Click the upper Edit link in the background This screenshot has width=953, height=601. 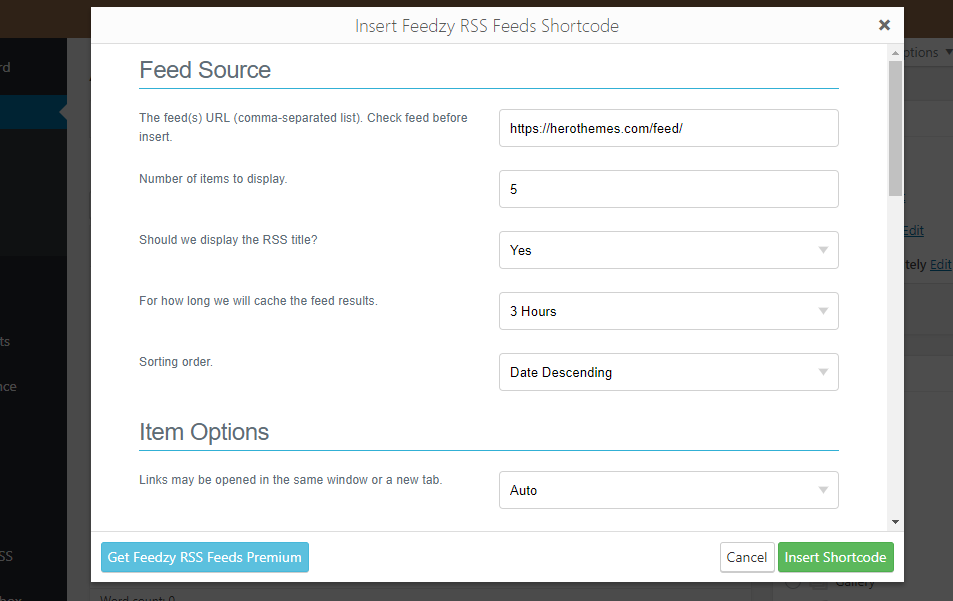pos(913,230)
